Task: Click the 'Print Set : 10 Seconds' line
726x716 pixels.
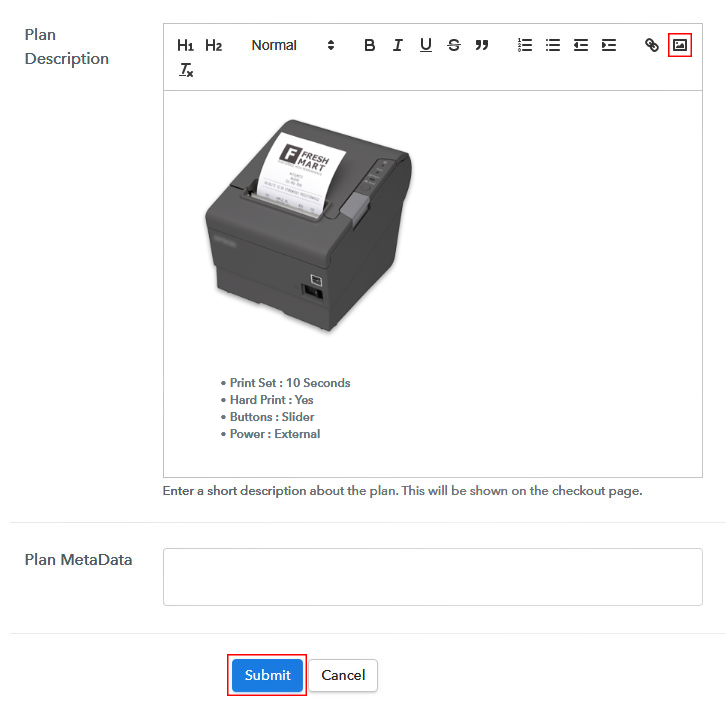Action: click(x=290, y=383)
